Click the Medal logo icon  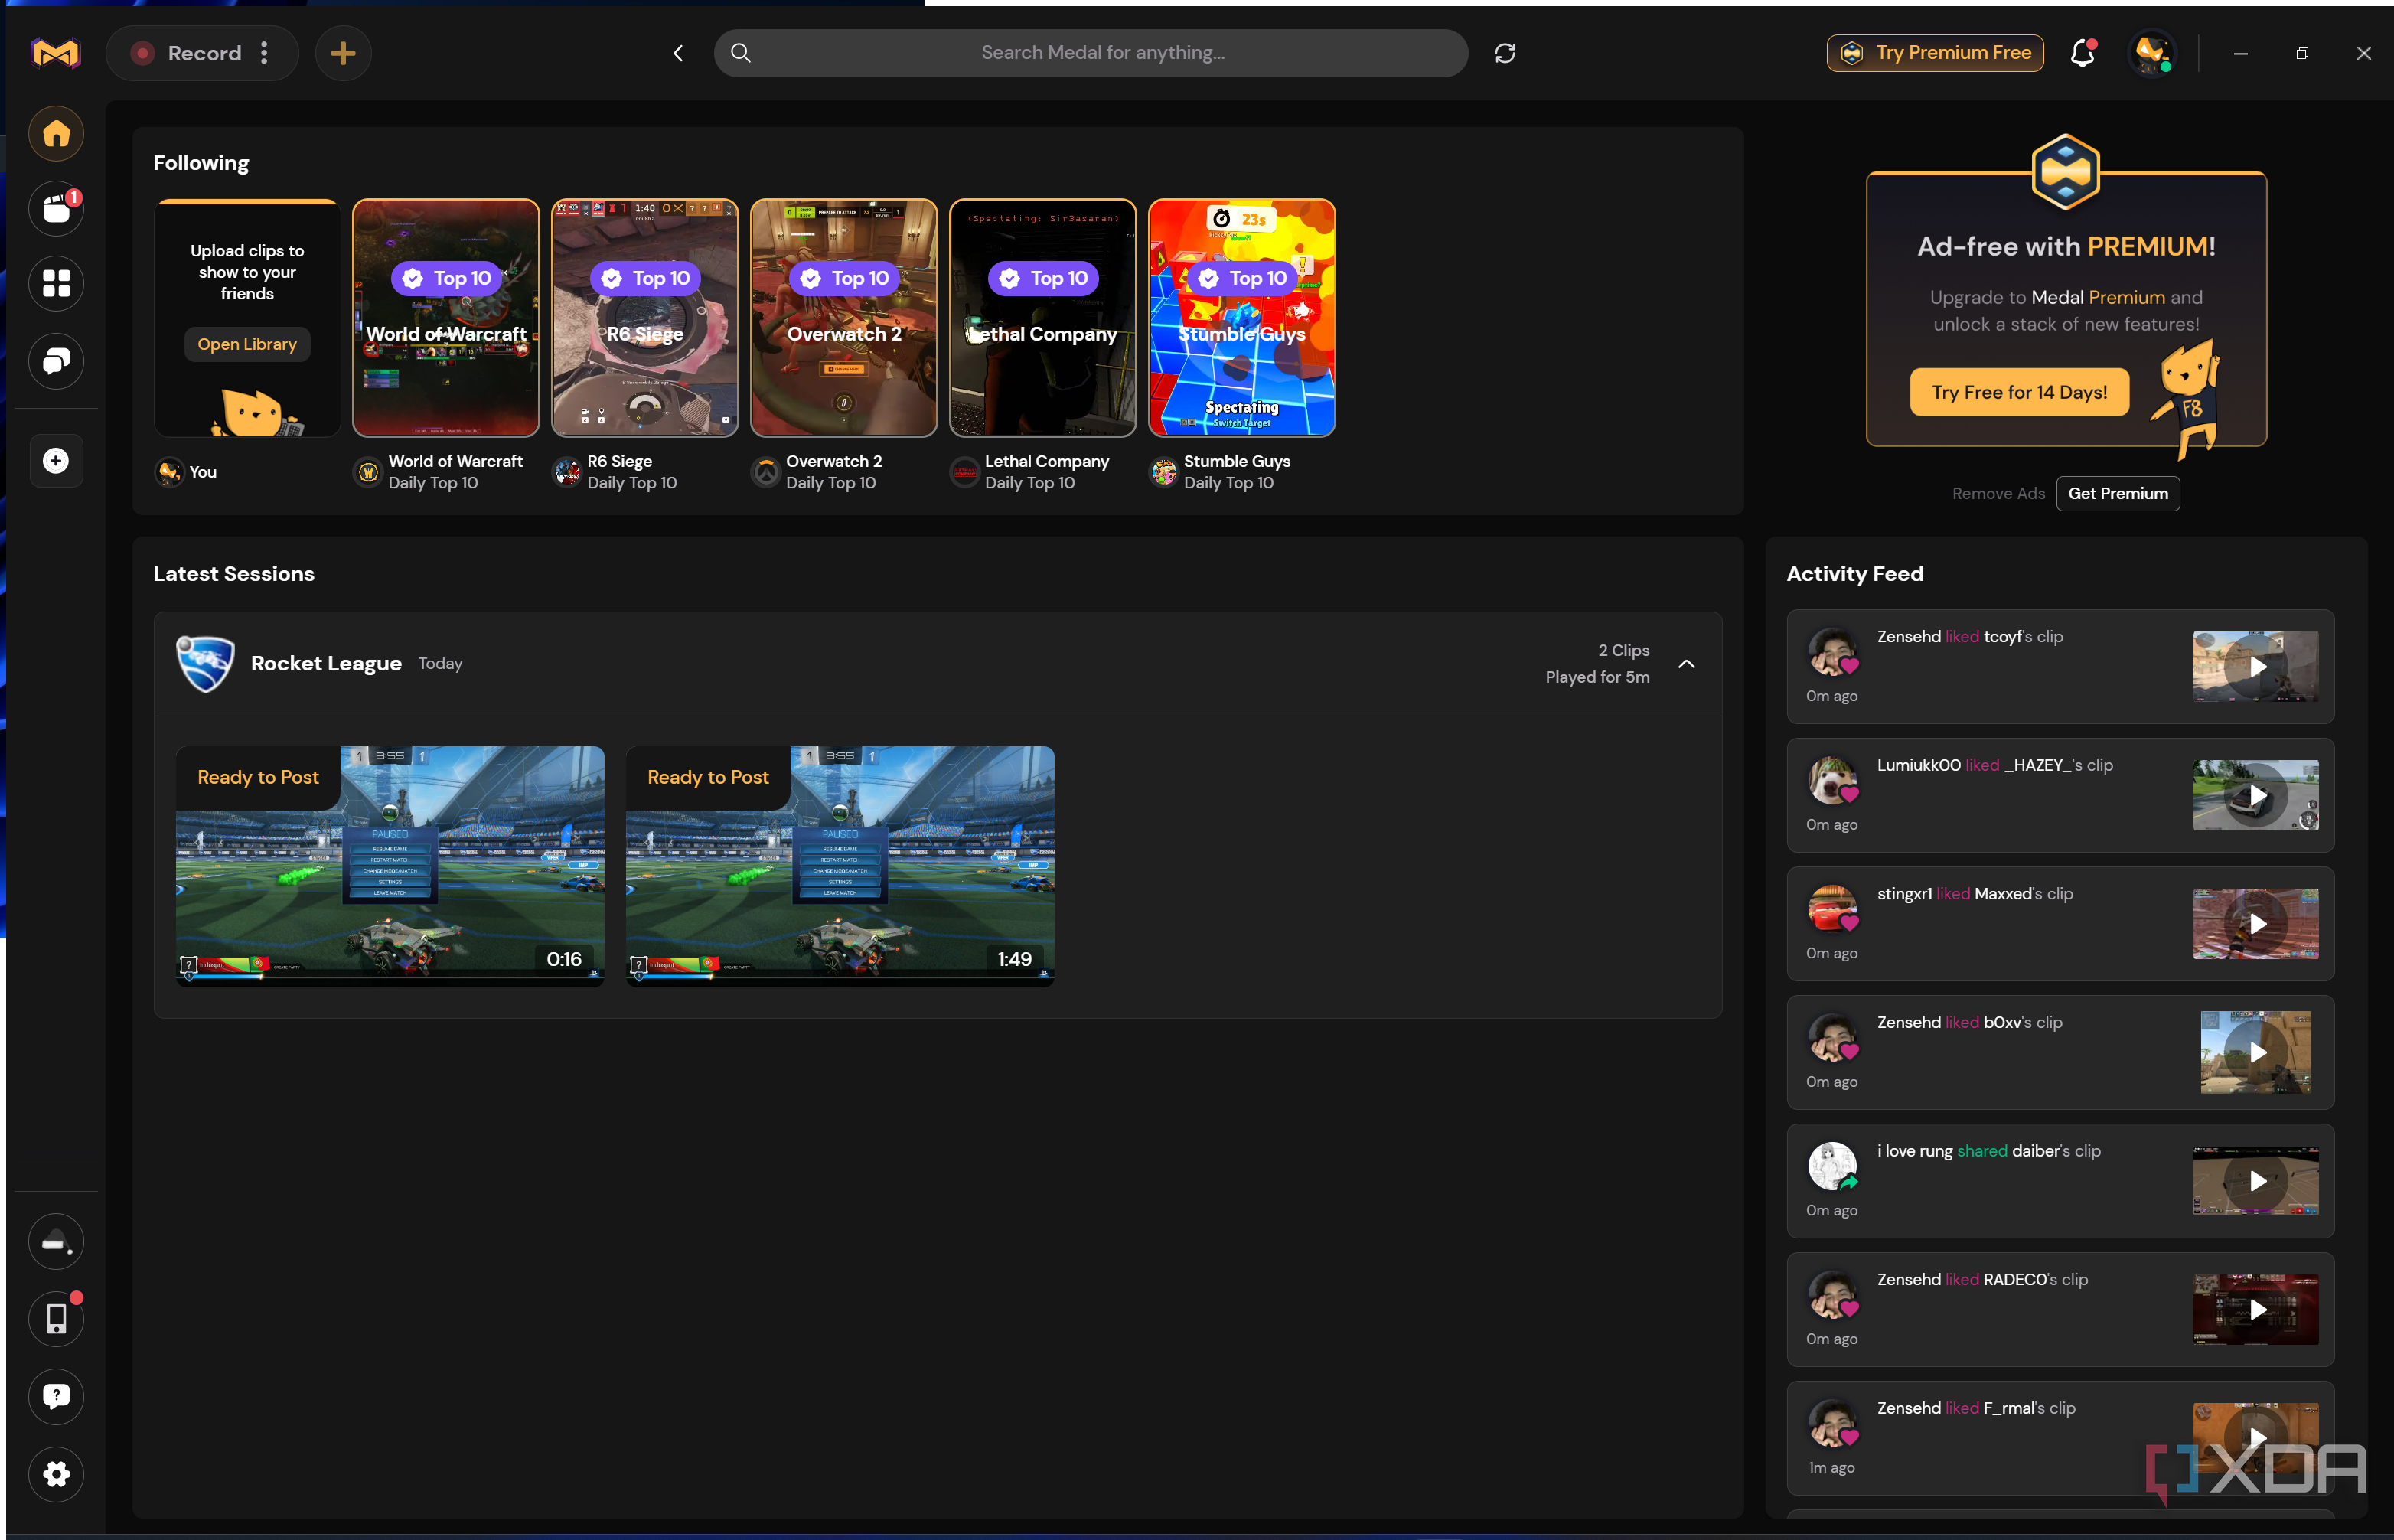tap(55, 53)
